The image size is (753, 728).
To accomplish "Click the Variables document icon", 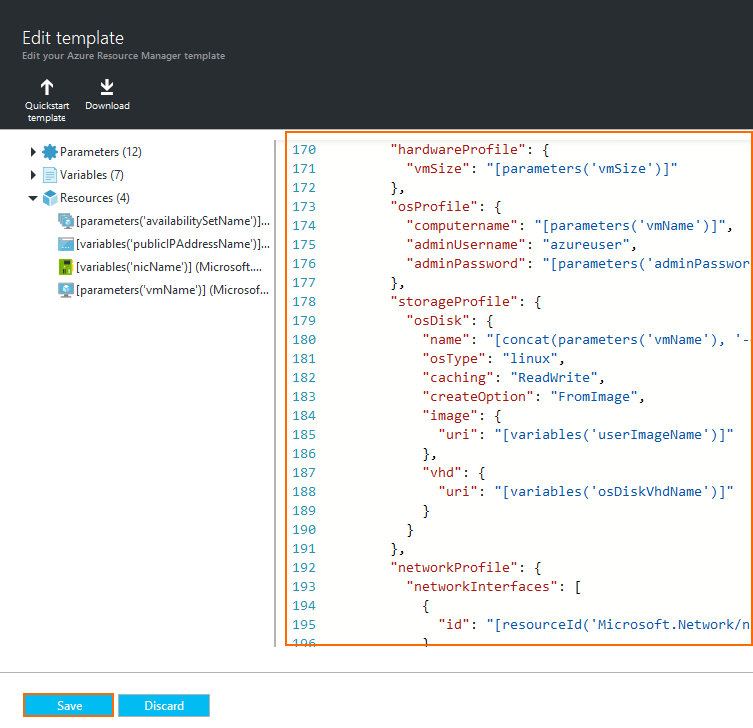I will click(49, 175).
